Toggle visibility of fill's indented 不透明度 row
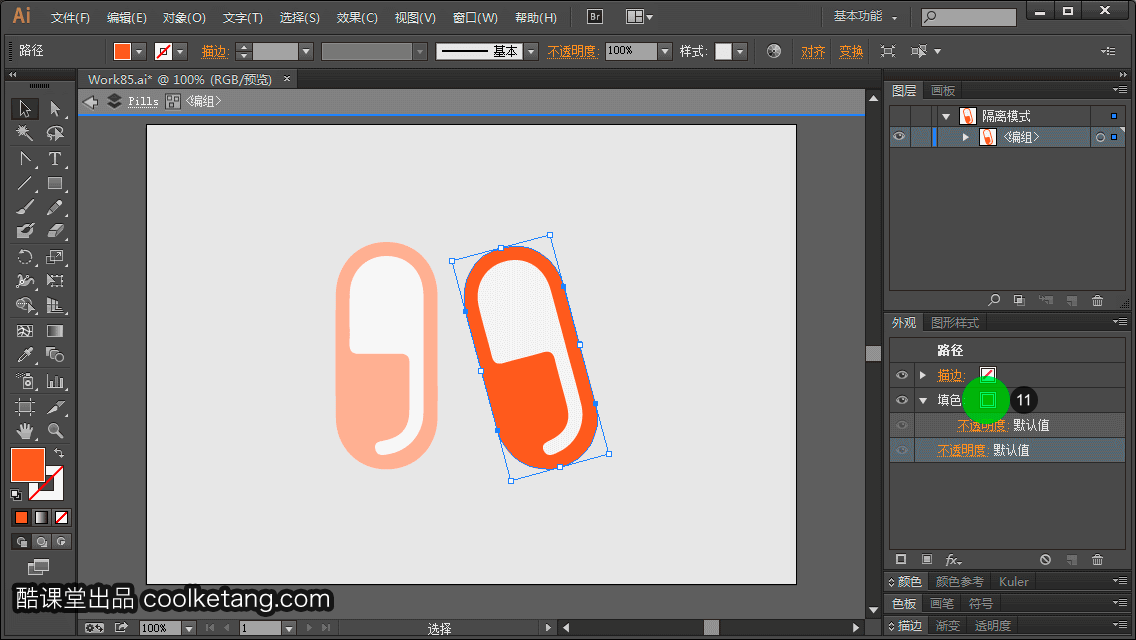This screenshot has height=640, width=1136. click(x=902, y=425)
